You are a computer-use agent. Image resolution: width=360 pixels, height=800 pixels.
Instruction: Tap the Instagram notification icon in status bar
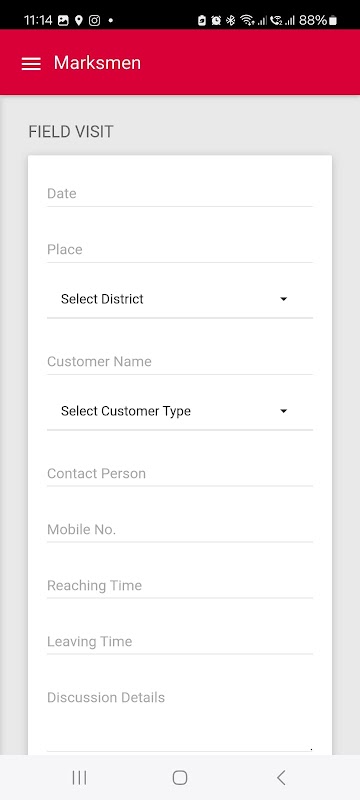pyautogui.click(x=94, y=20)
